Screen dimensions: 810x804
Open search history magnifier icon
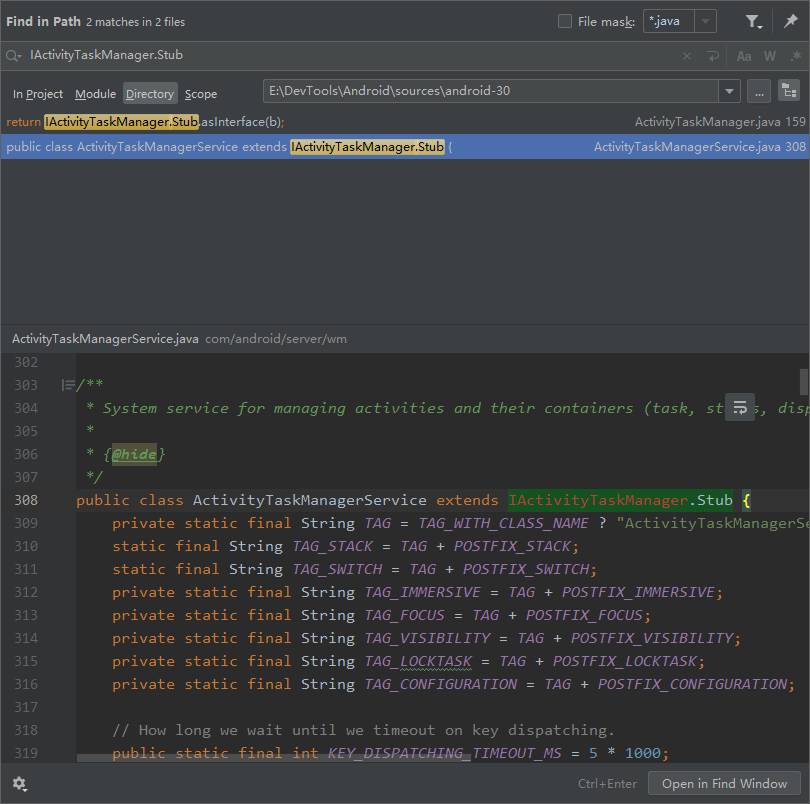13,56
